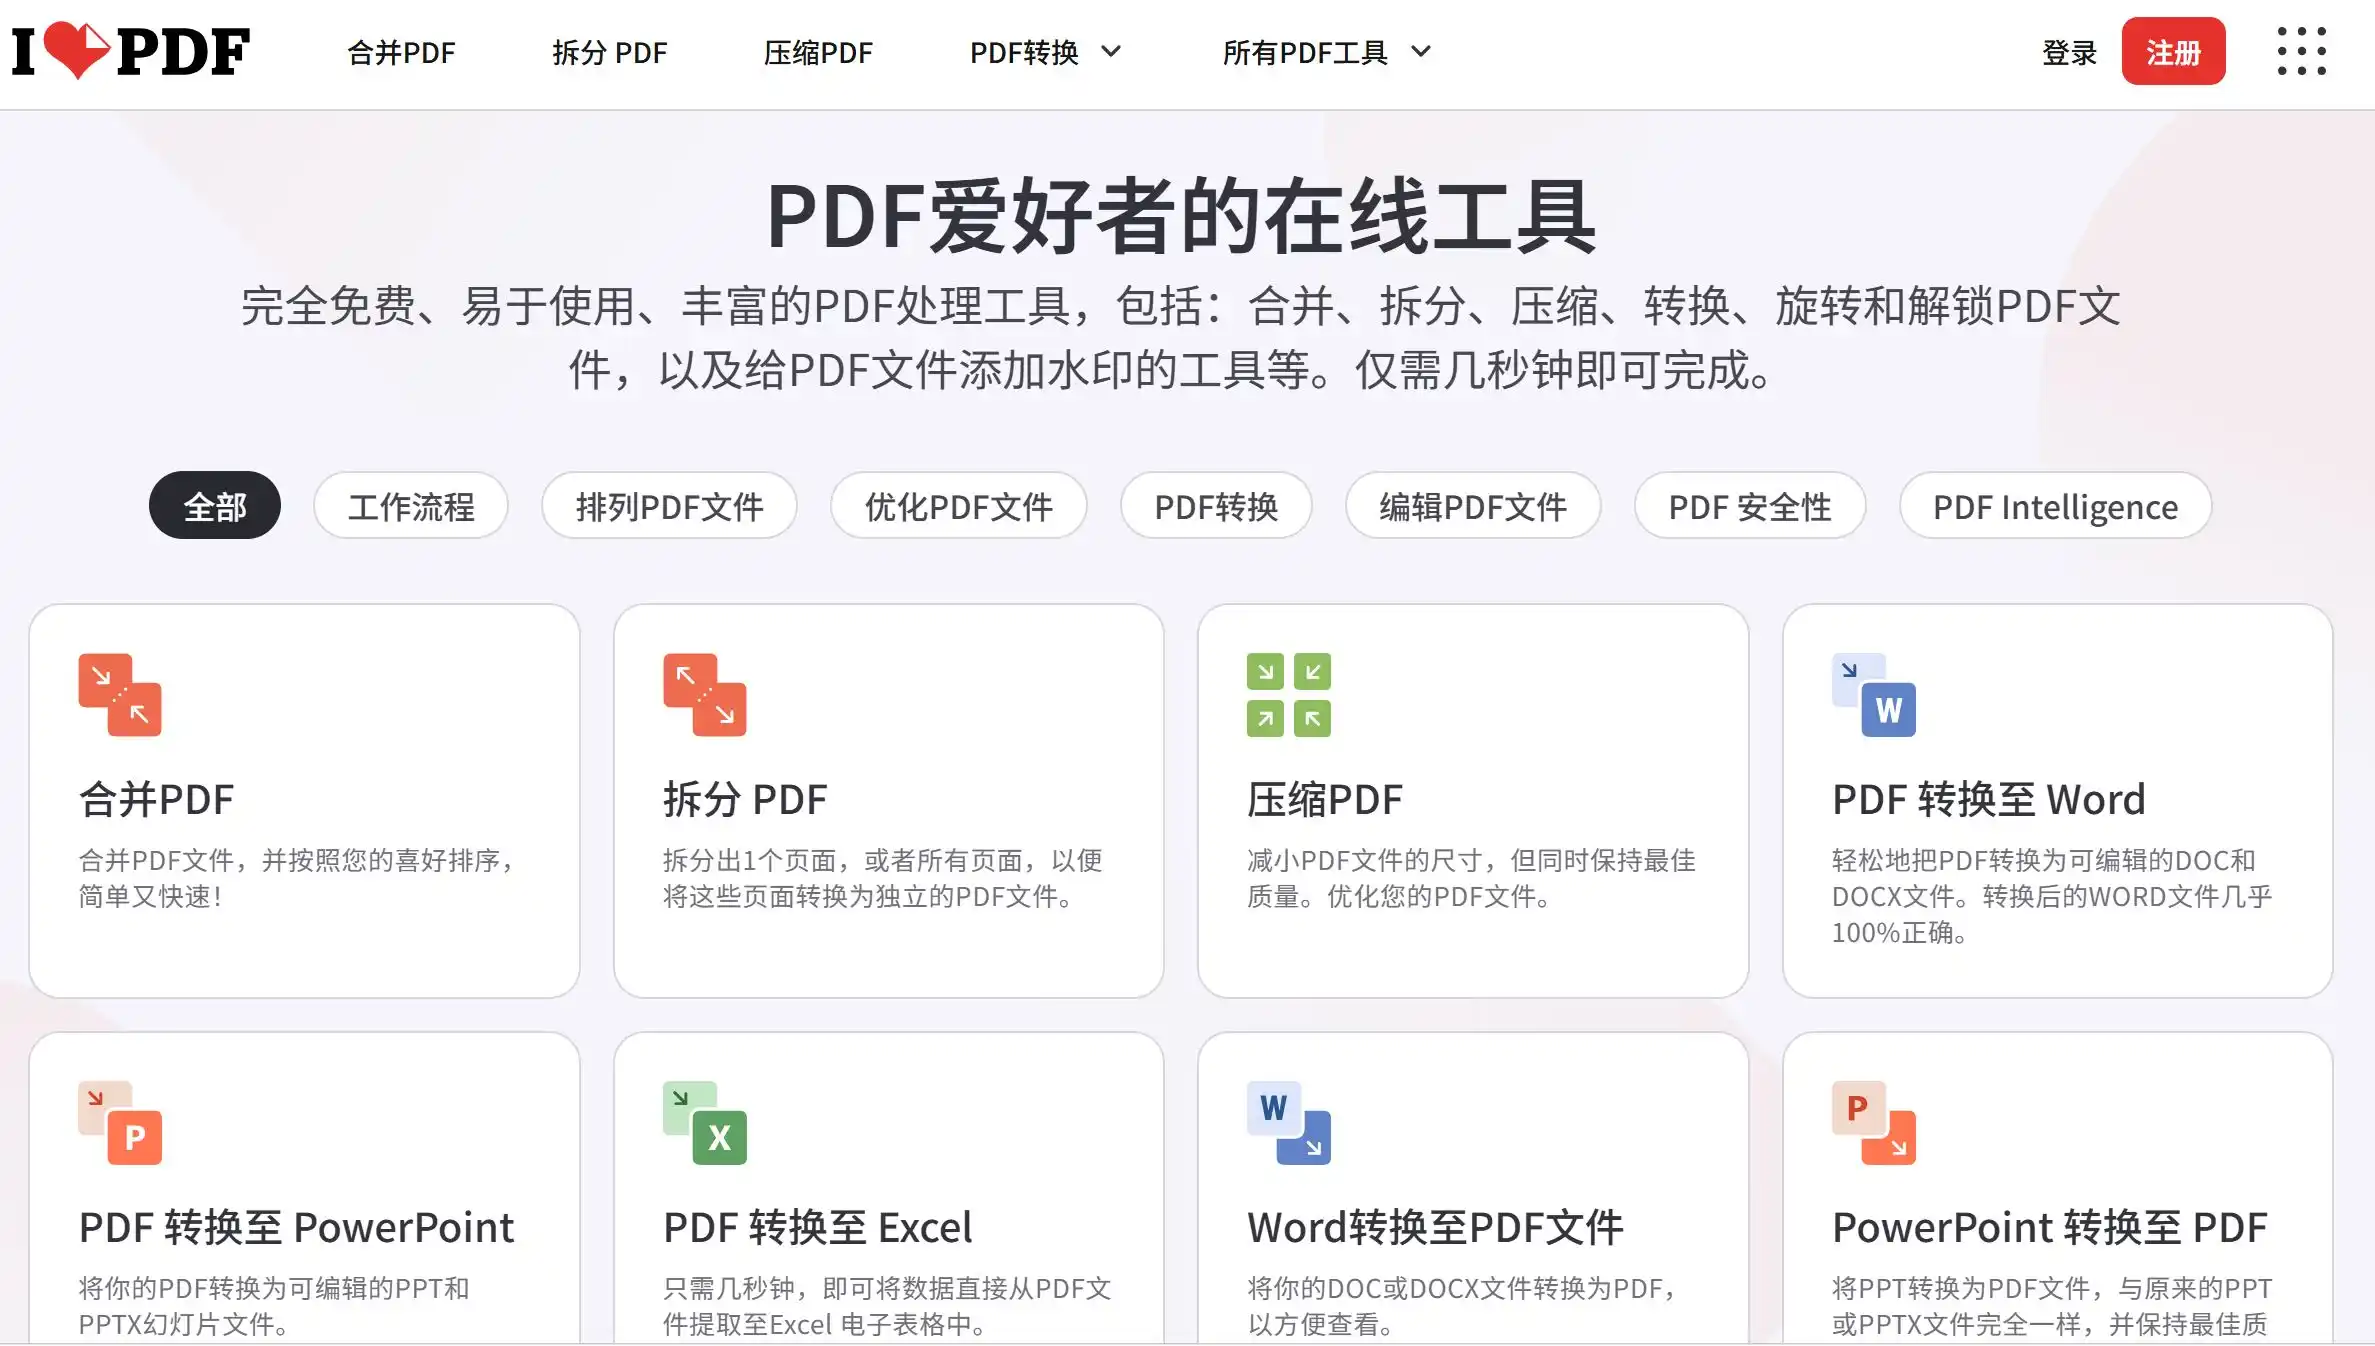Select the 工作流程 filter tab
The image size is (2375, 1346).
(411, 506)
